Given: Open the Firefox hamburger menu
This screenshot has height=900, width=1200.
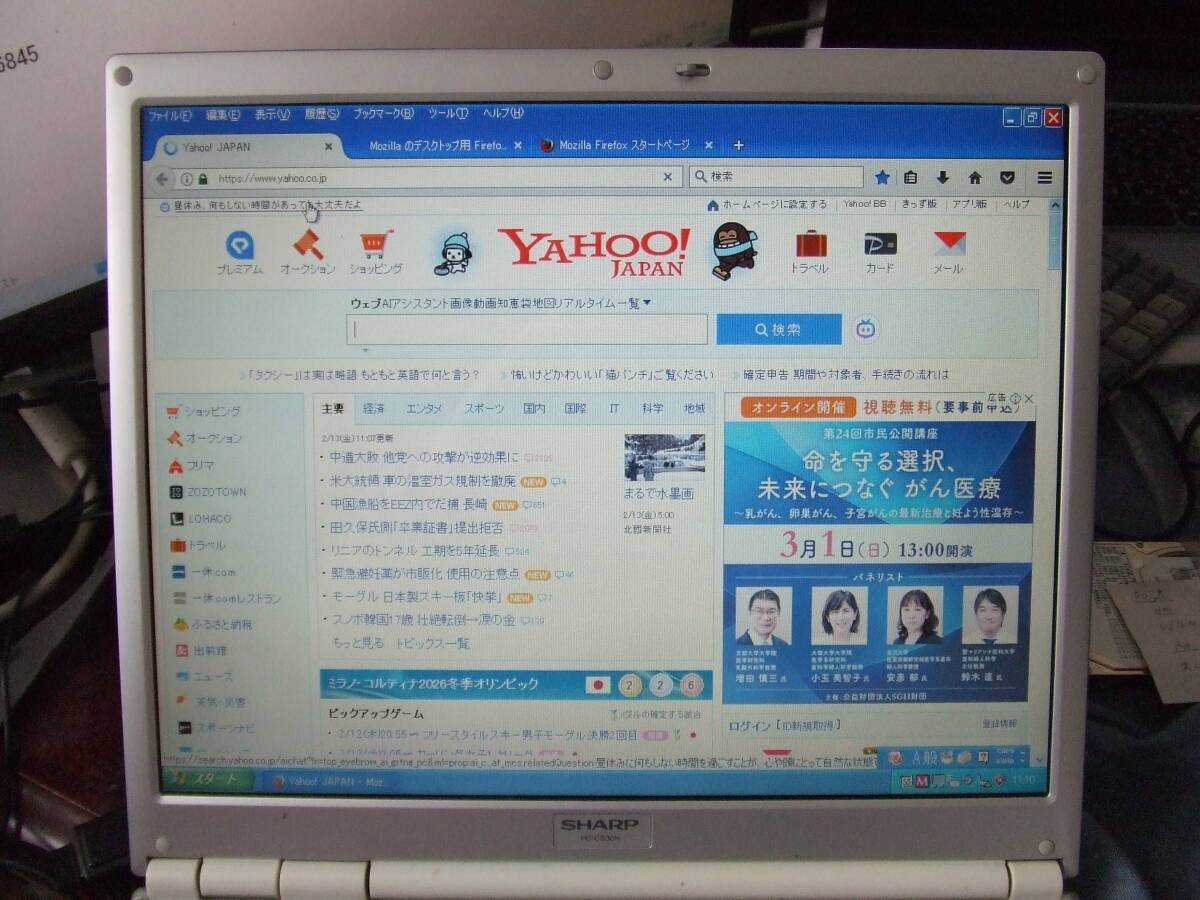Looking at the screenshot, I should [x=1045, y=178].
